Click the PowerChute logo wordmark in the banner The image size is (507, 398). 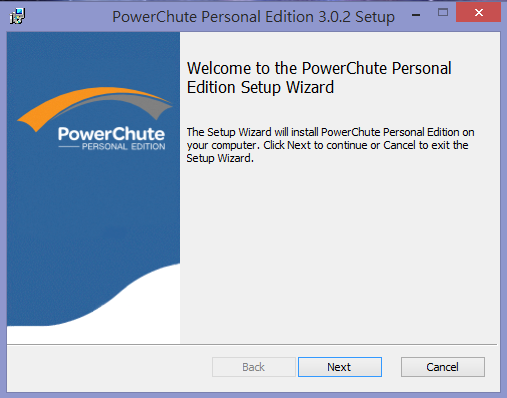tap(111, 134)
